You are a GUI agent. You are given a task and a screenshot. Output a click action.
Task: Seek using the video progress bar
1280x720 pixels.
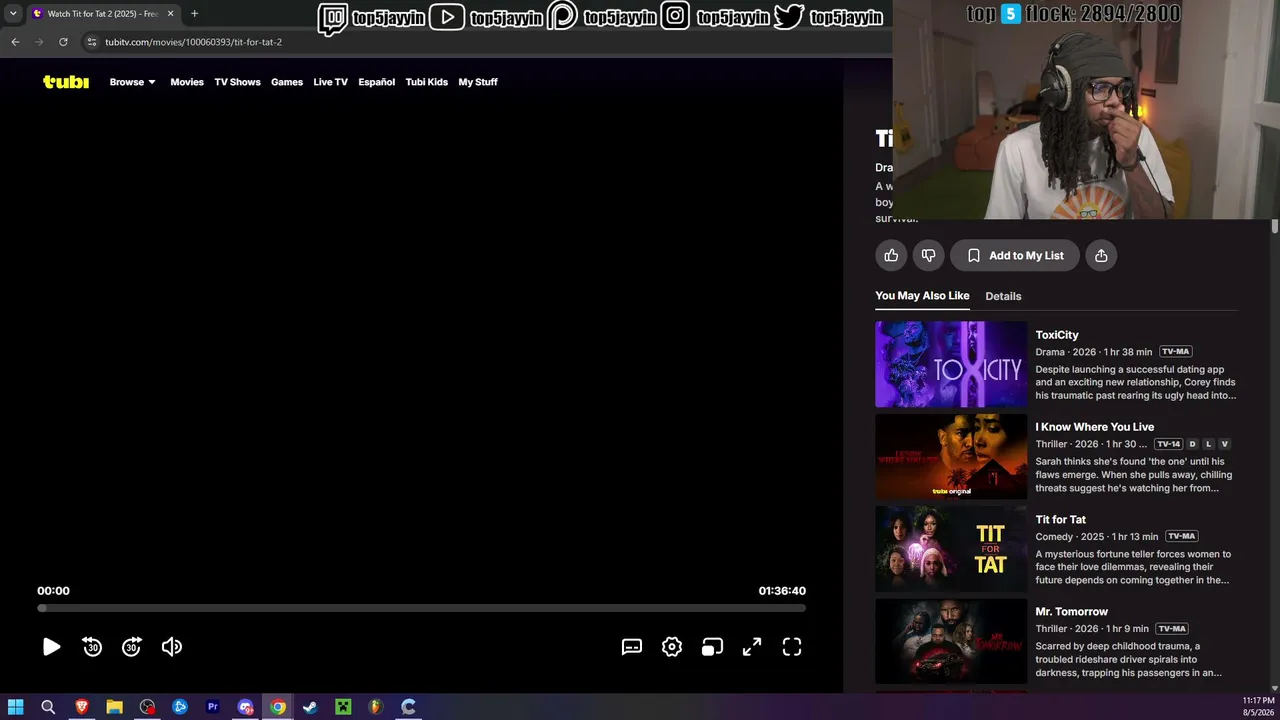coord(421,608)
